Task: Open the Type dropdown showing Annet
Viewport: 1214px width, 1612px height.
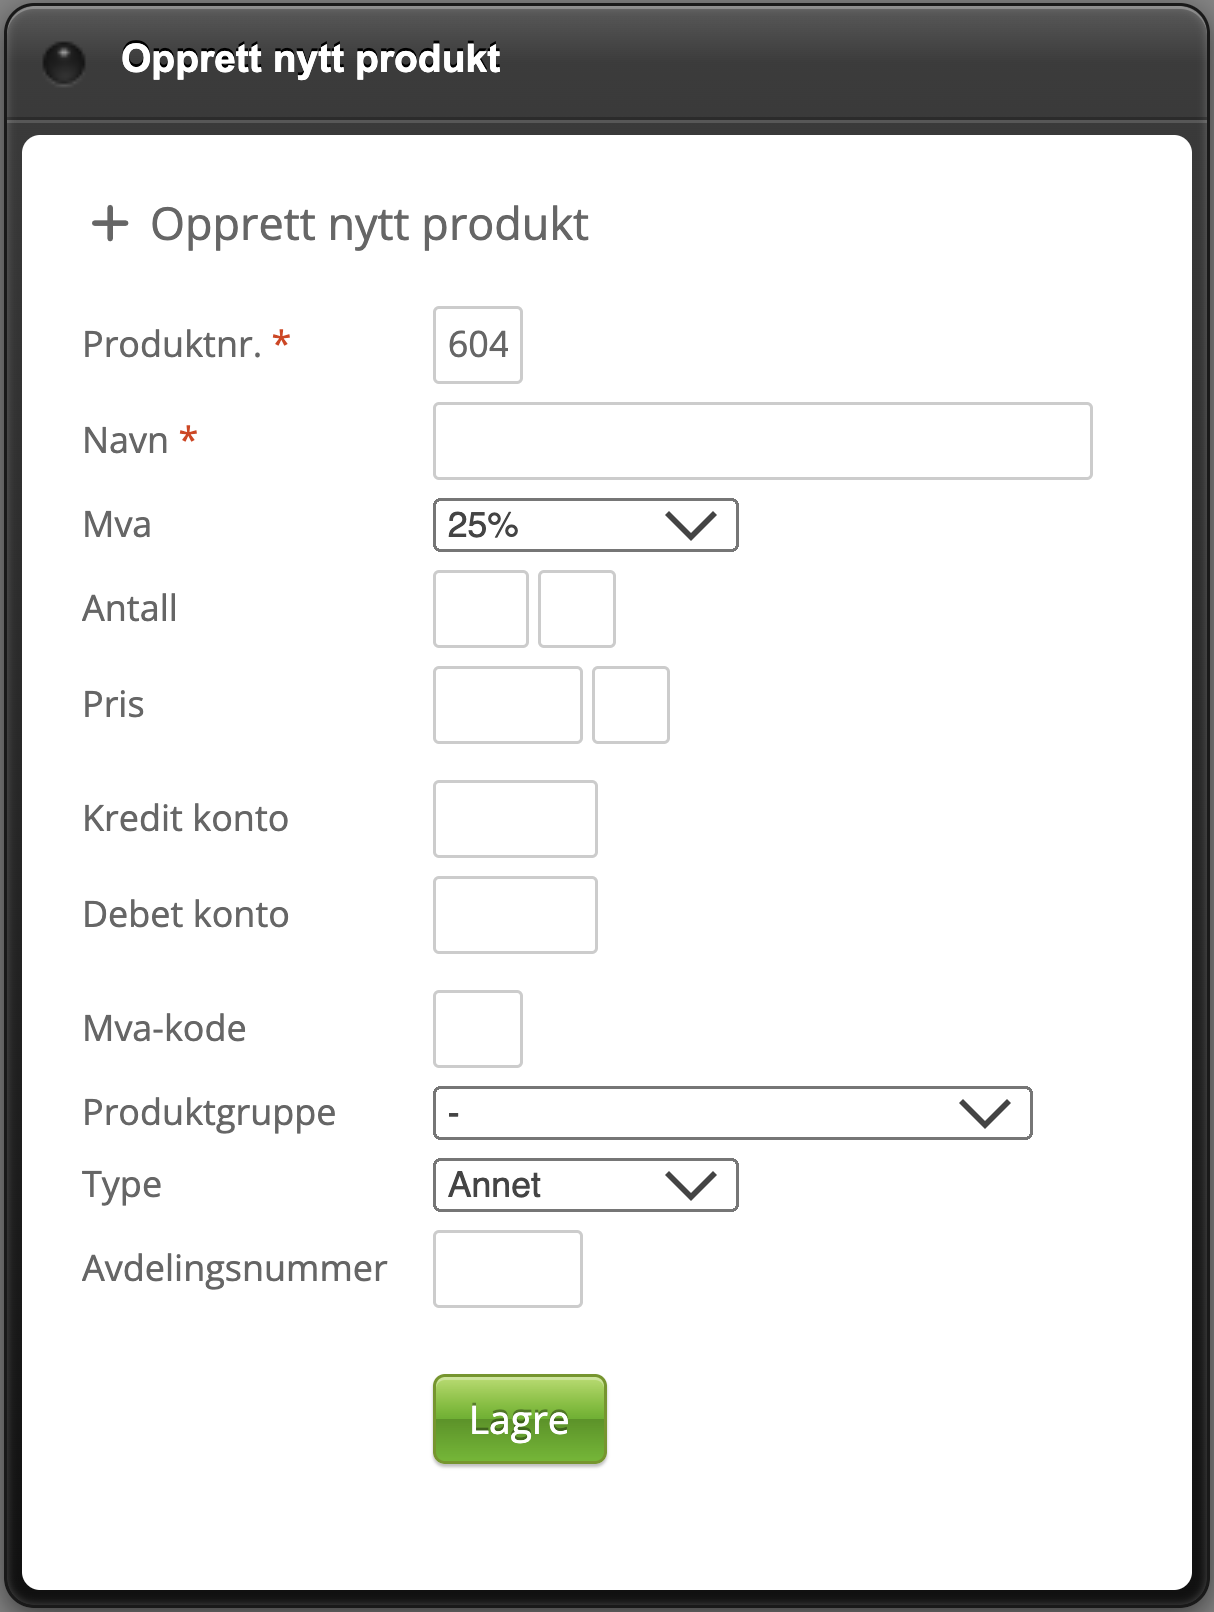Action: 585,1185
